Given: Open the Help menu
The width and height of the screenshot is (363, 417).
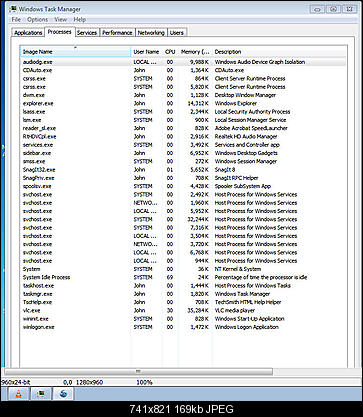Looking at the screenshot, I should (80, 20).
